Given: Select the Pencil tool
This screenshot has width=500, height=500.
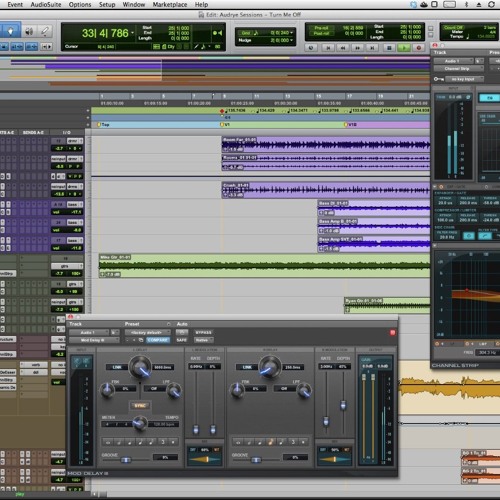Looking at the screenshot, I should (45, 31).
